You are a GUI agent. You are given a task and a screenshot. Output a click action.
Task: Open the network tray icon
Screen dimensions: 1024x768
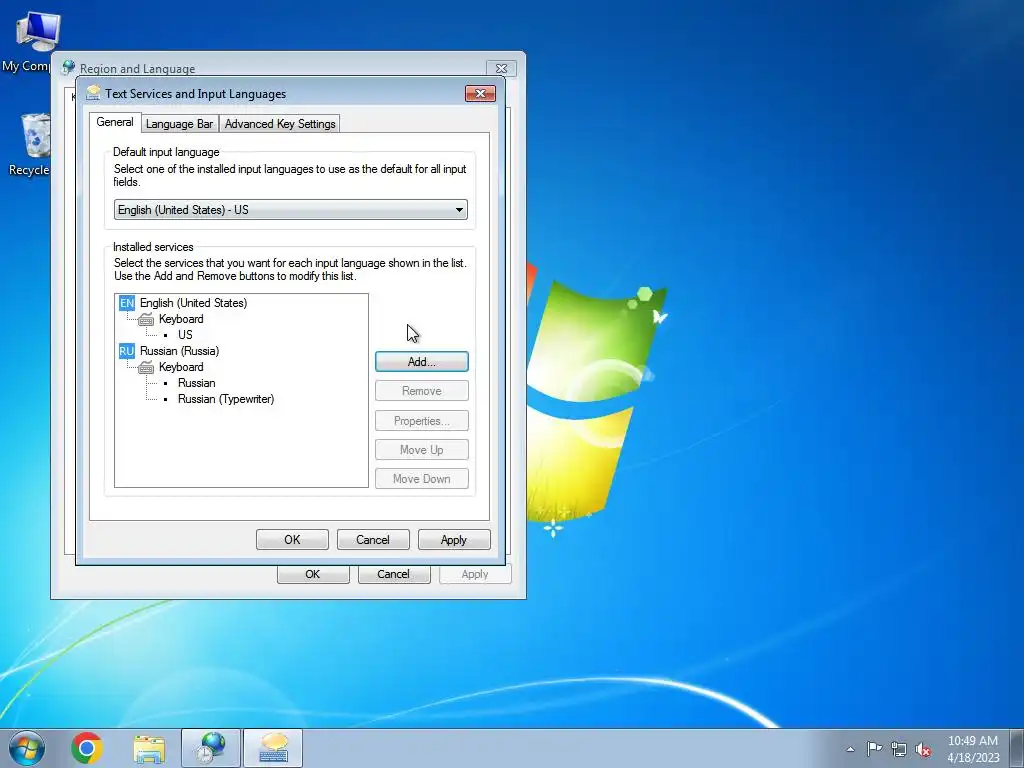[x=899, y=749]
